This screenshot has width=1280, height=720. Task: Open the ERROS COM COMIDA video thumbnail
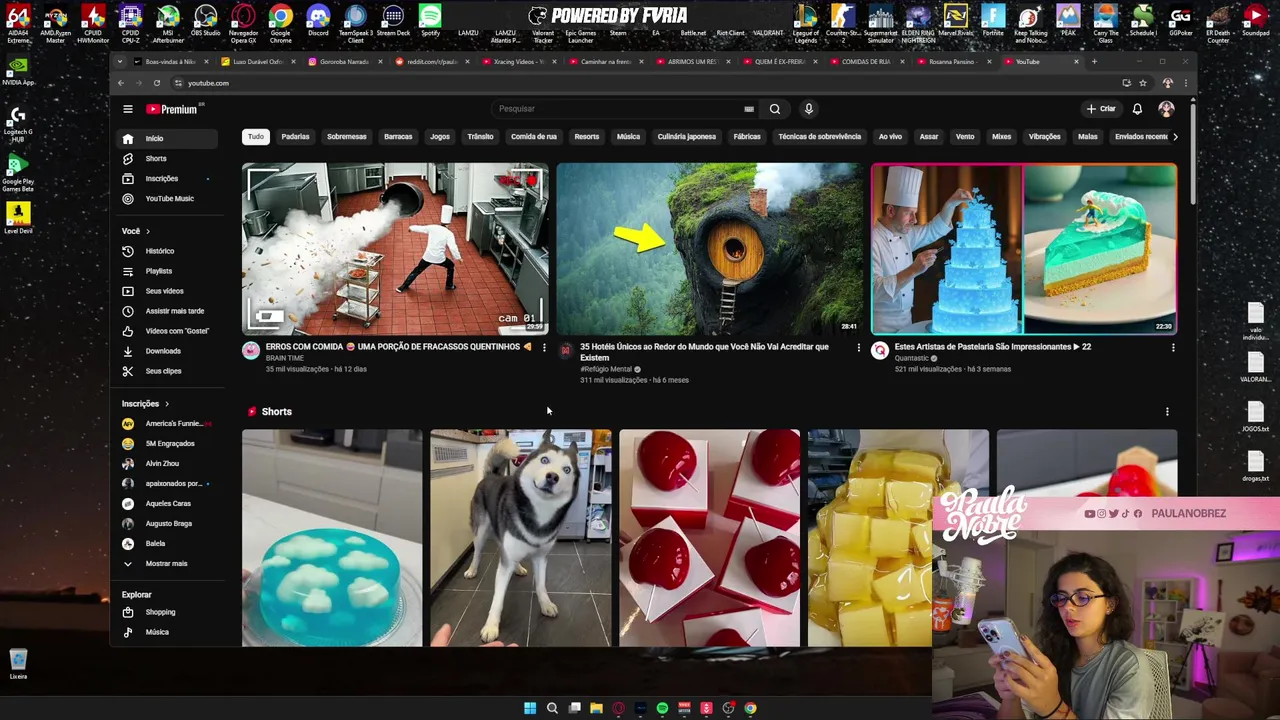pos(395,249)
